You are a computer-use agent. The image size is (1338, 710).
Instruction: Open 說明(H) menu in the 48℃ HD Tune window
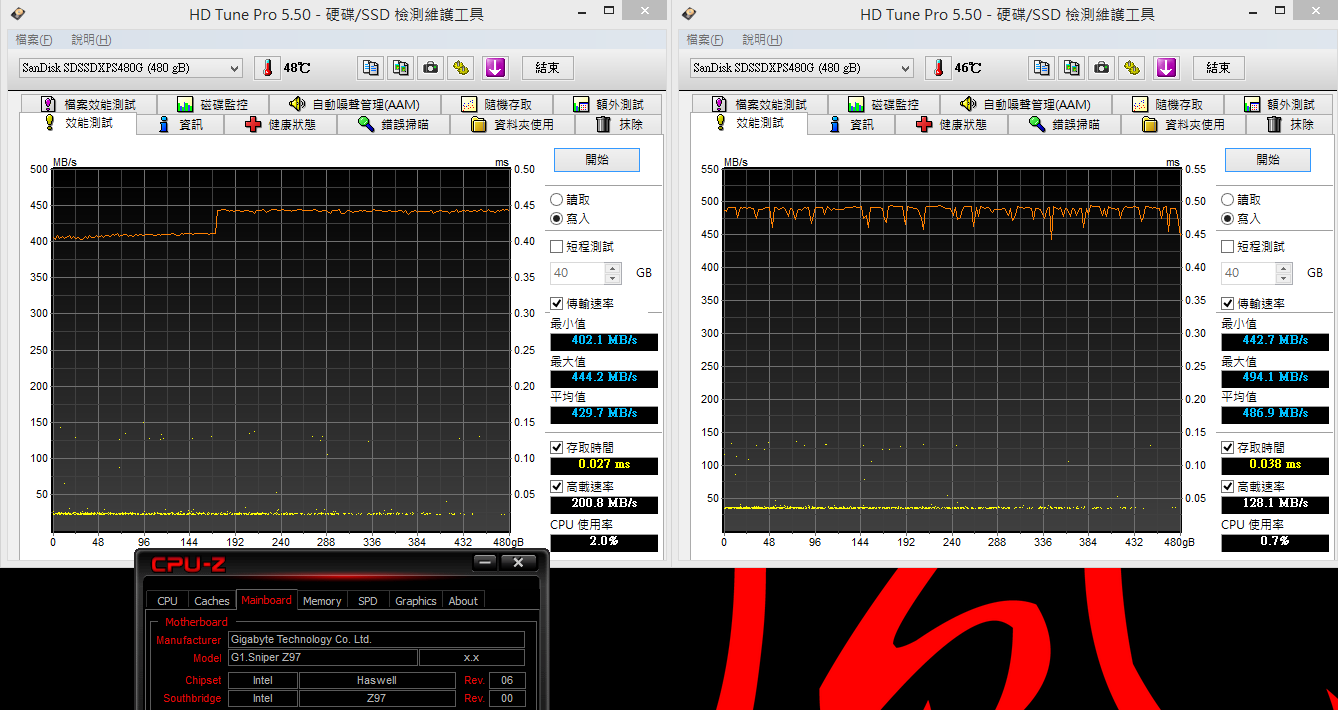[x=91, y=40]
